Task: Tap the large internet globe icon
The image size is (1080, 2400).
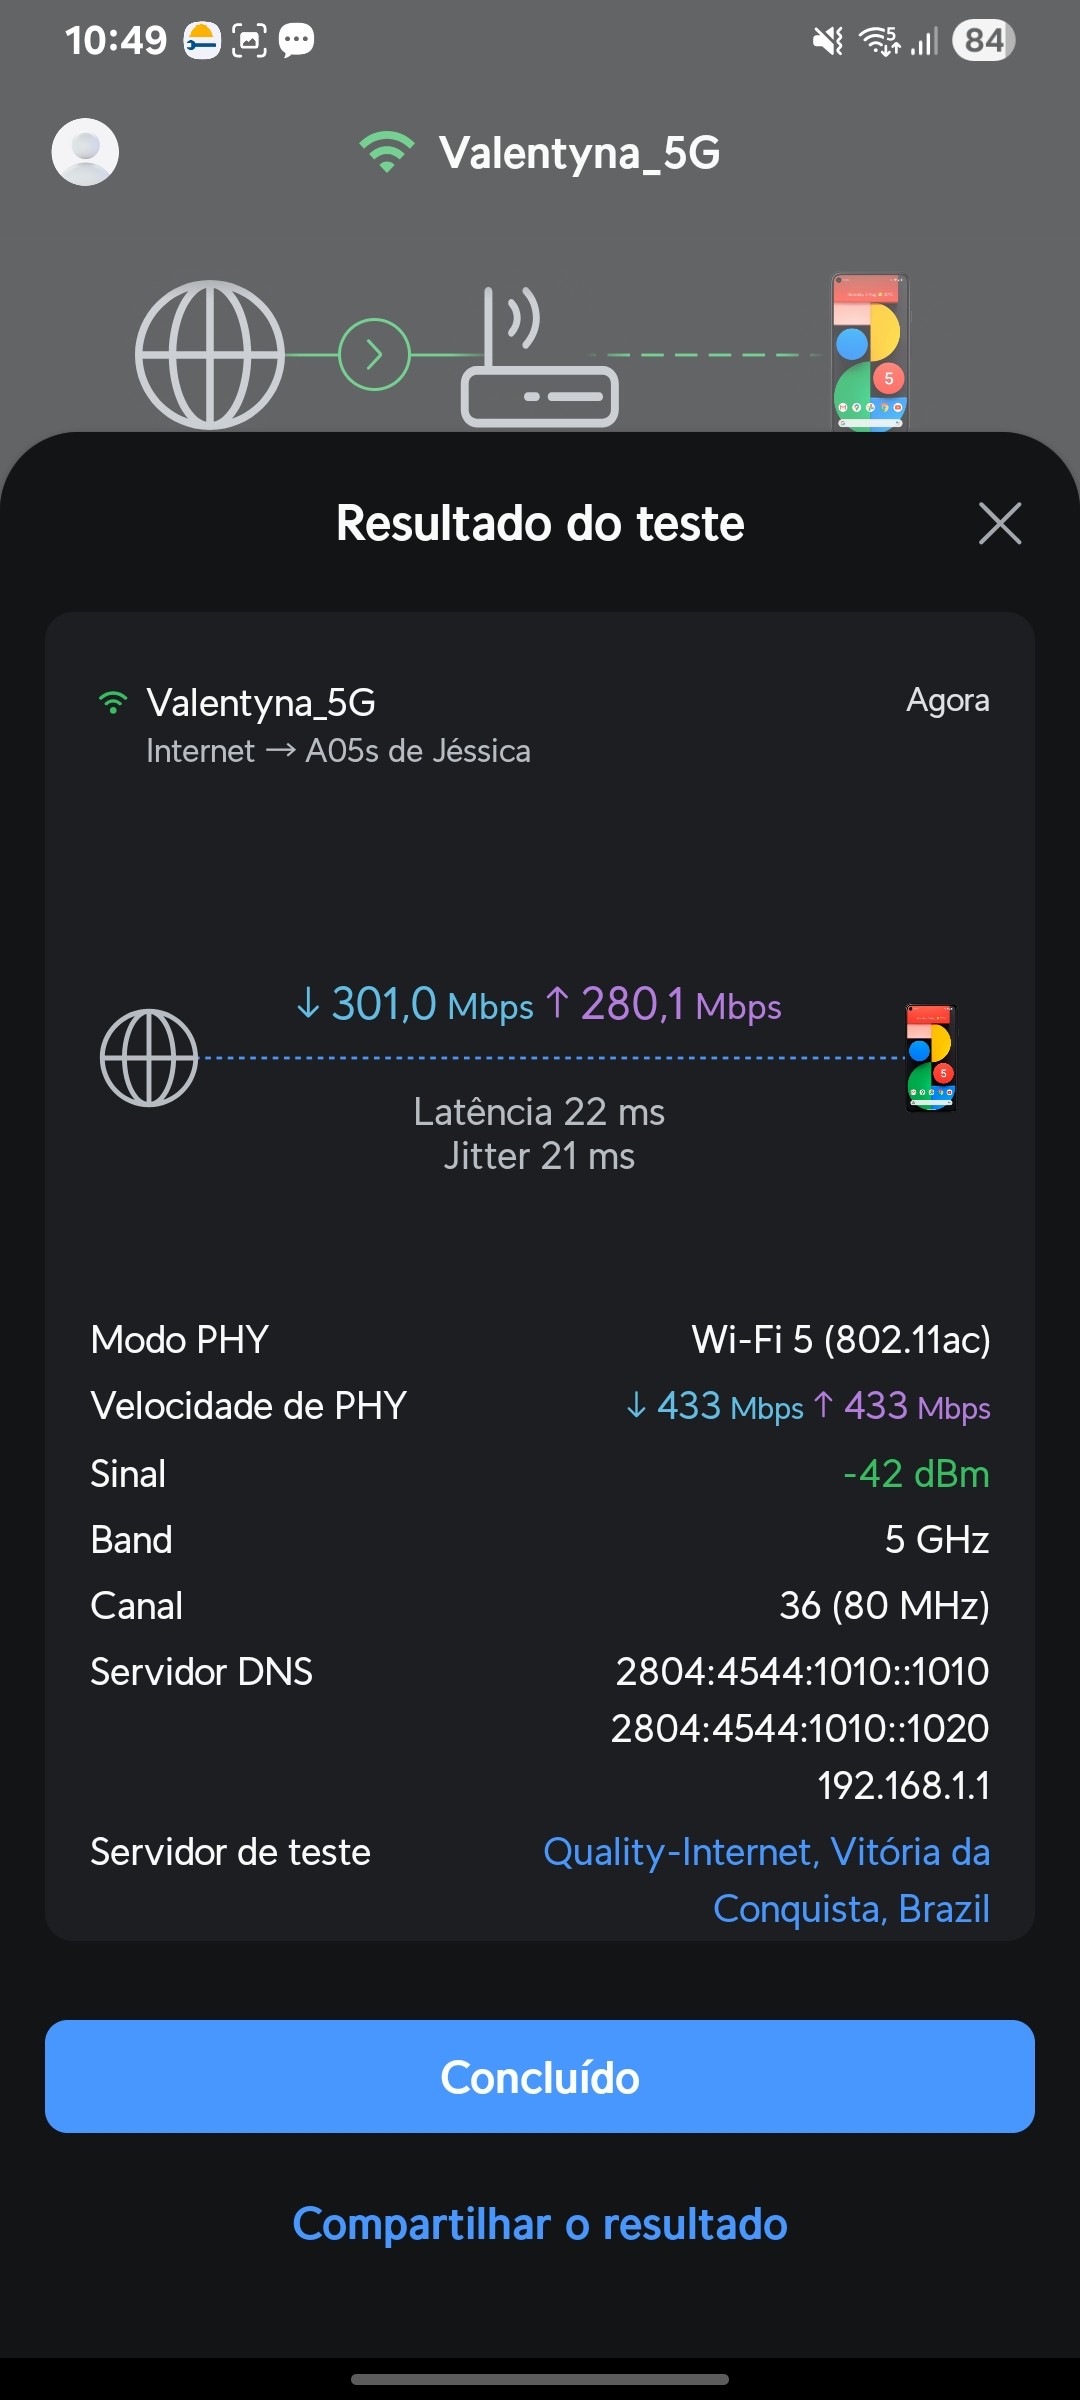Action: [210, 355]
